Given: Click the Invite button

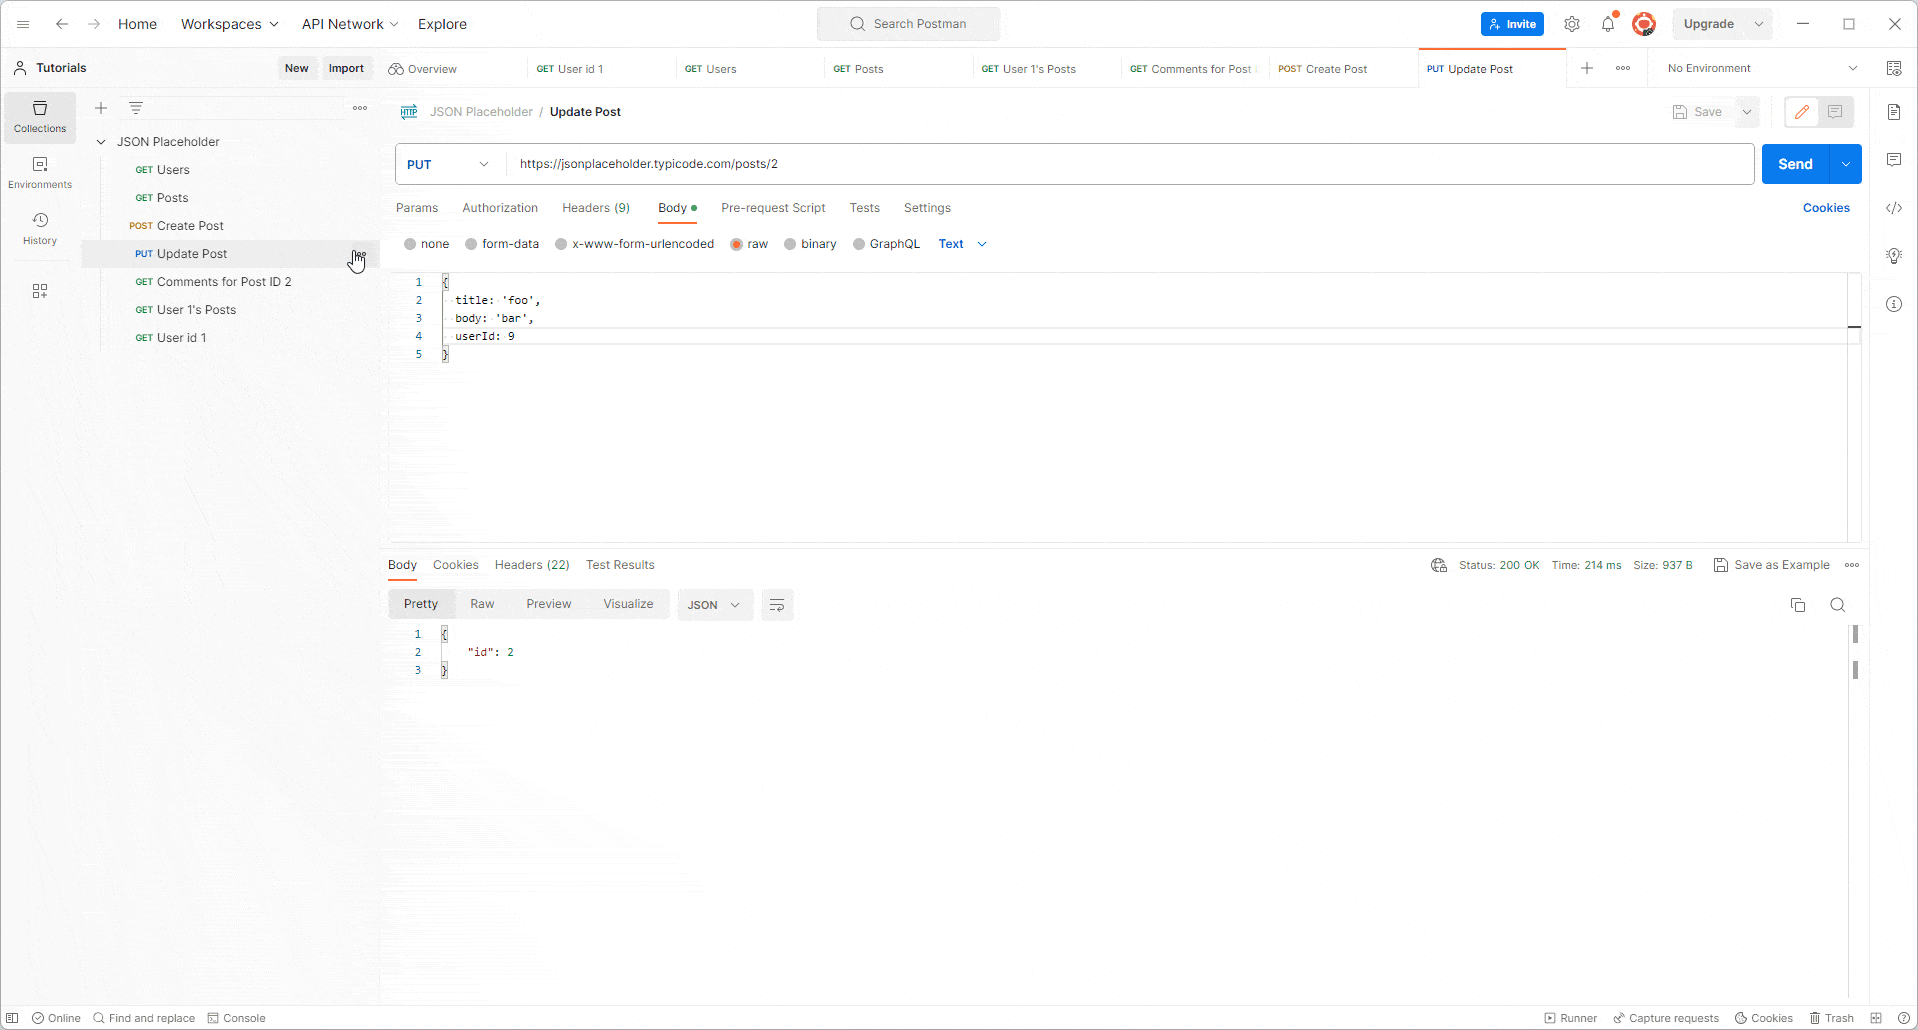Looking at the screenshot, I should point(1512,24).
